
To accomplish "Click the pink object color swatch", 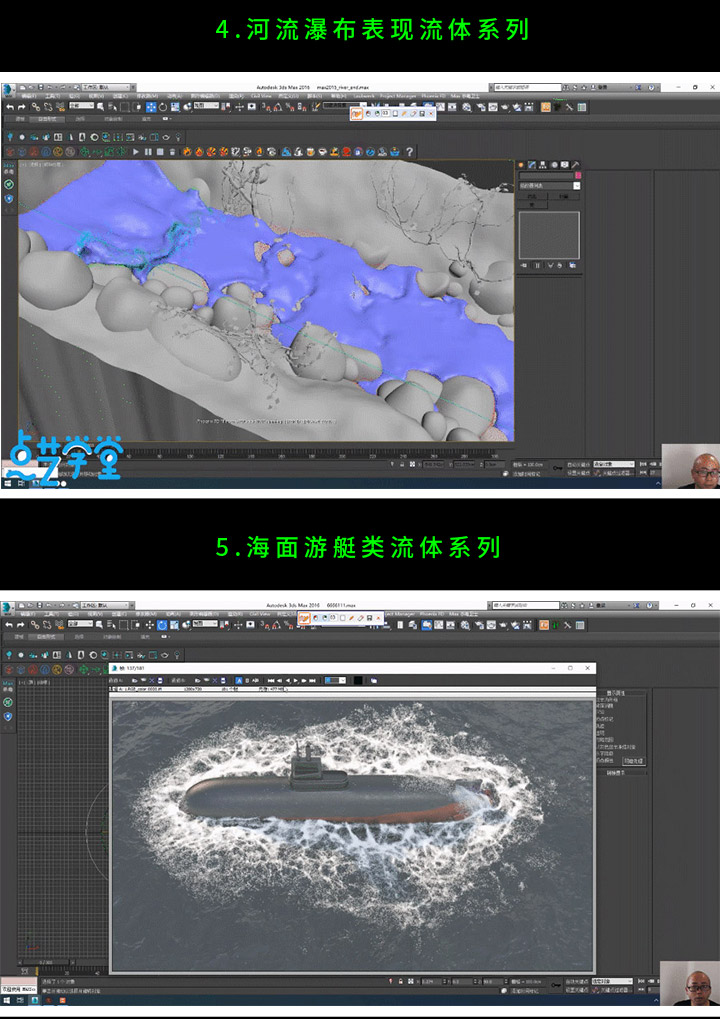I will click(577, 175).
